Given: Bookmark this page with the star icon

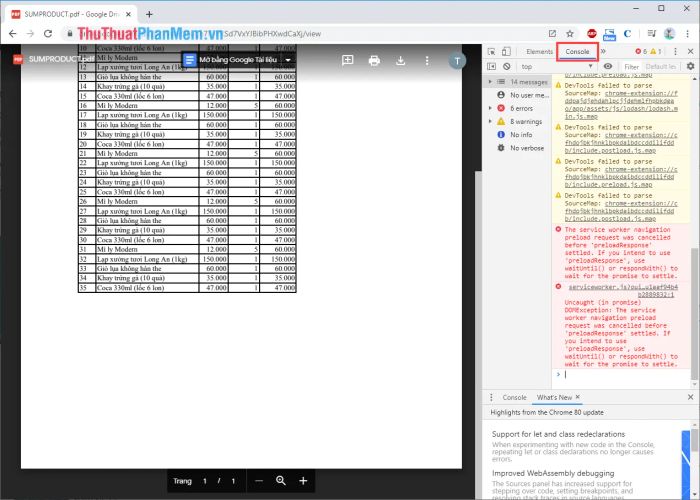Looking at the screenshot, I should click(x=570, y=33).
